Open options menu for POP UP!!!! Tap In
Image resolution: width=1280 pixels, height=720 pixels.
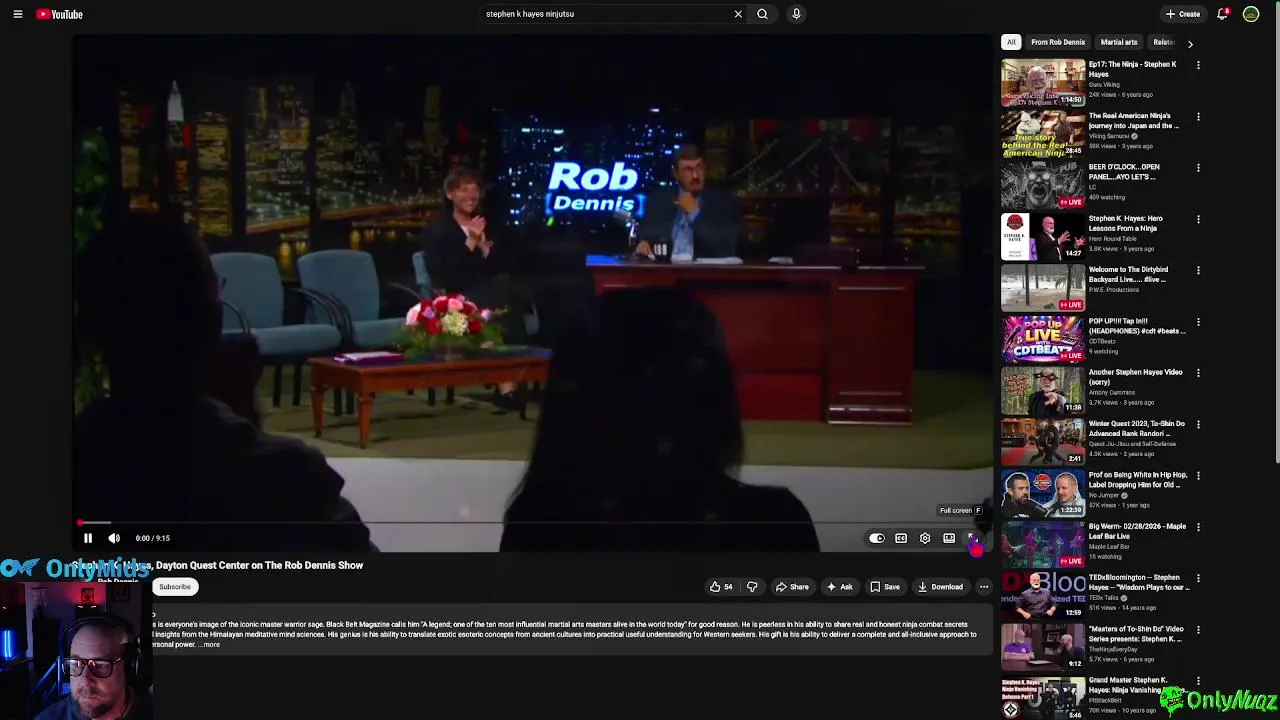1198,322
